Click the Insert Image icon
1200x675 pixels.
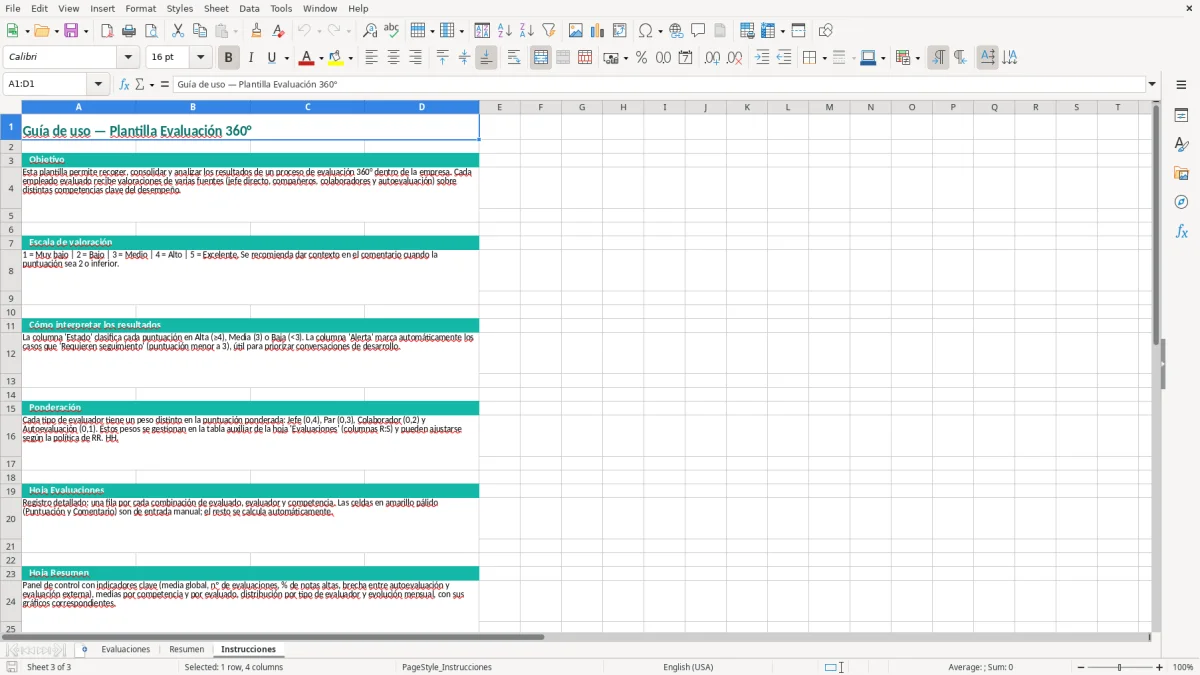pyautogui.click(x=576, y=31)
